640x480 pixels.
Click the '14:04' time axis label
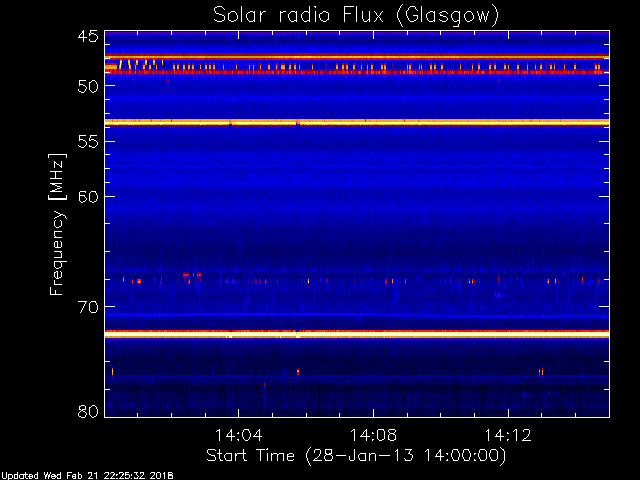238,436
